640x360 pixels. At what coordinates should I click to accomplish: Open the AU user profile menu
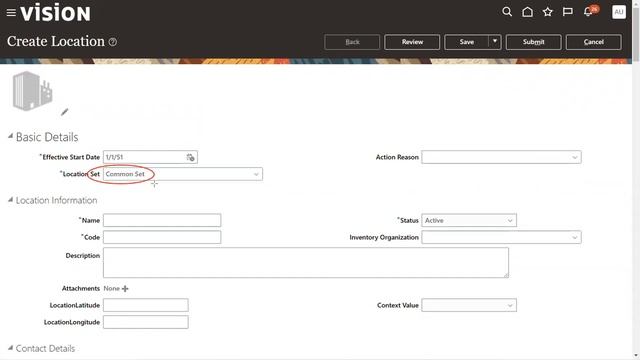pos(619,12)
